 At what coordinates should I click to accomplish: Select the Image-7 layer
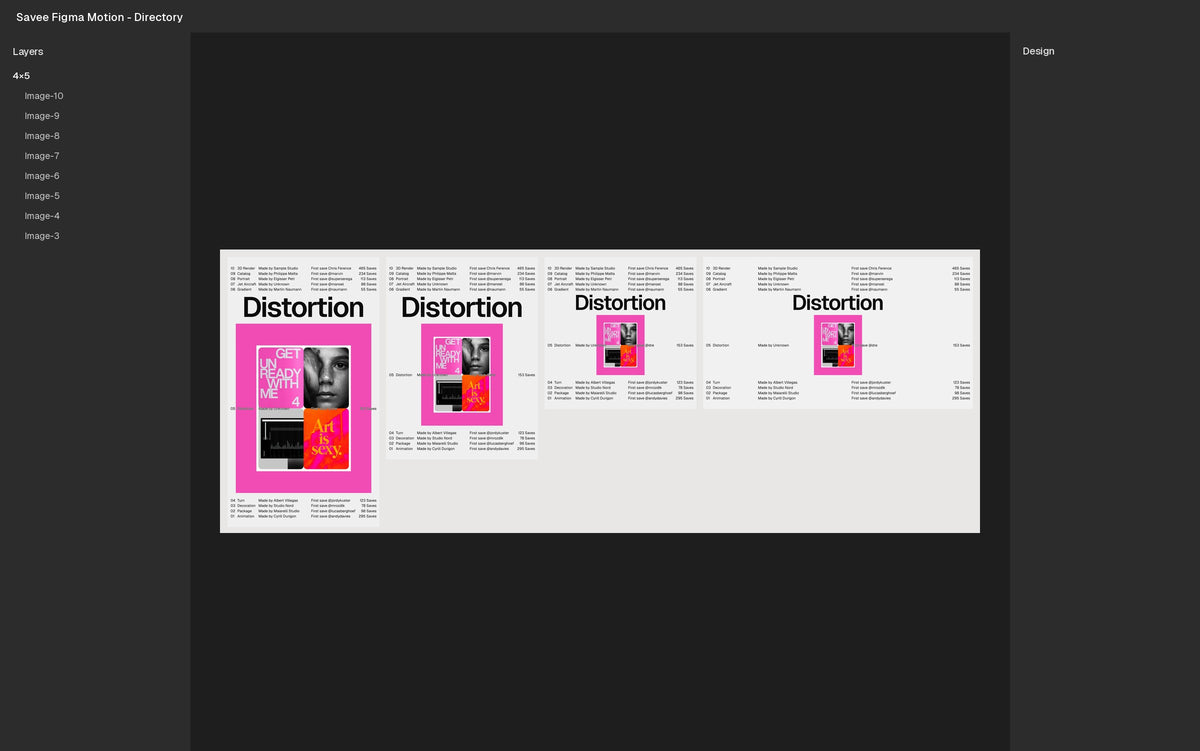42,156
